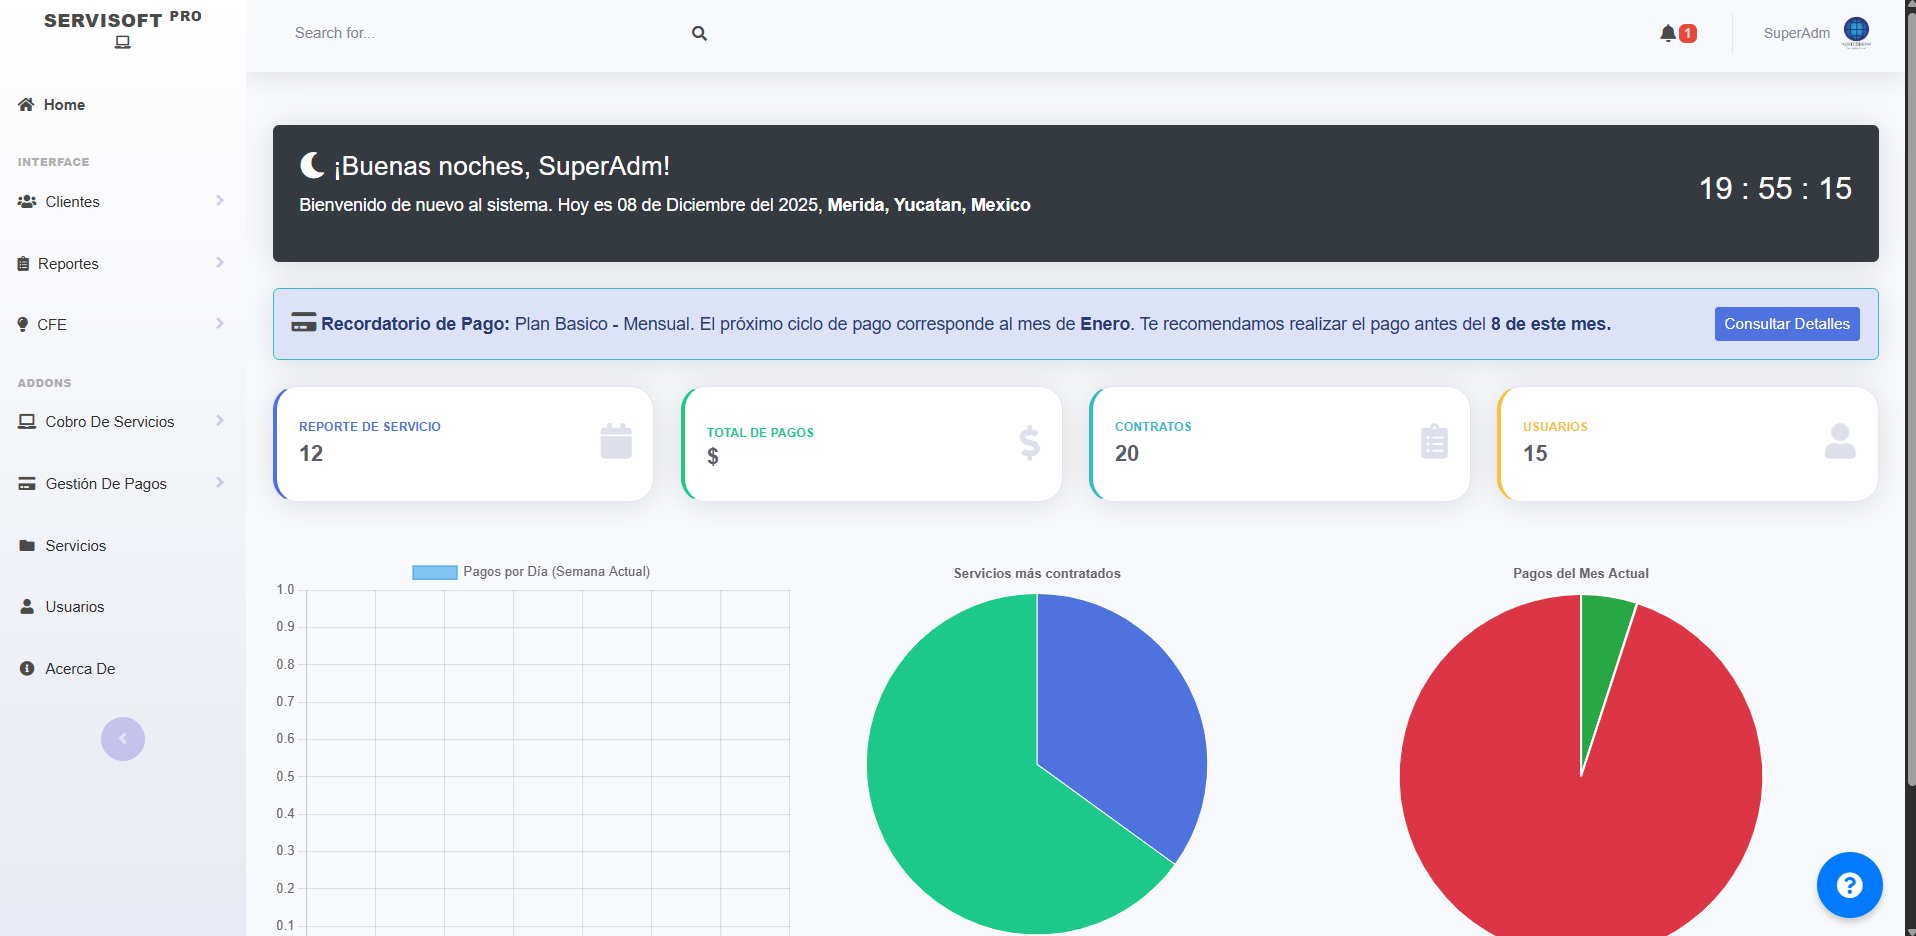Click the clipboard icon on Contratos card
Screen dimensions: 1916x936
1433,440
